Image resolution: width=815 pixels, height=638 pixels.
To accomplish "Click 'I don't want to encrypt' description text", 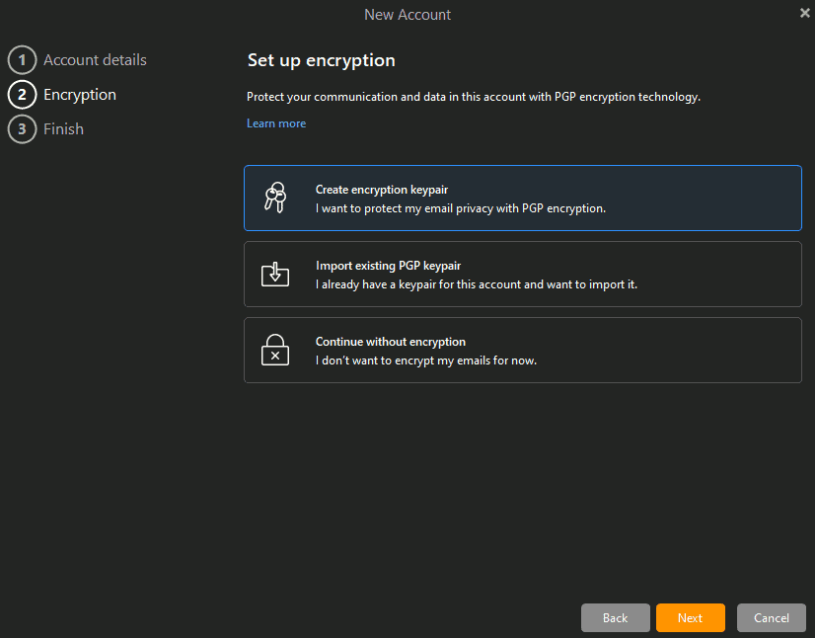I will pos(426,360).
